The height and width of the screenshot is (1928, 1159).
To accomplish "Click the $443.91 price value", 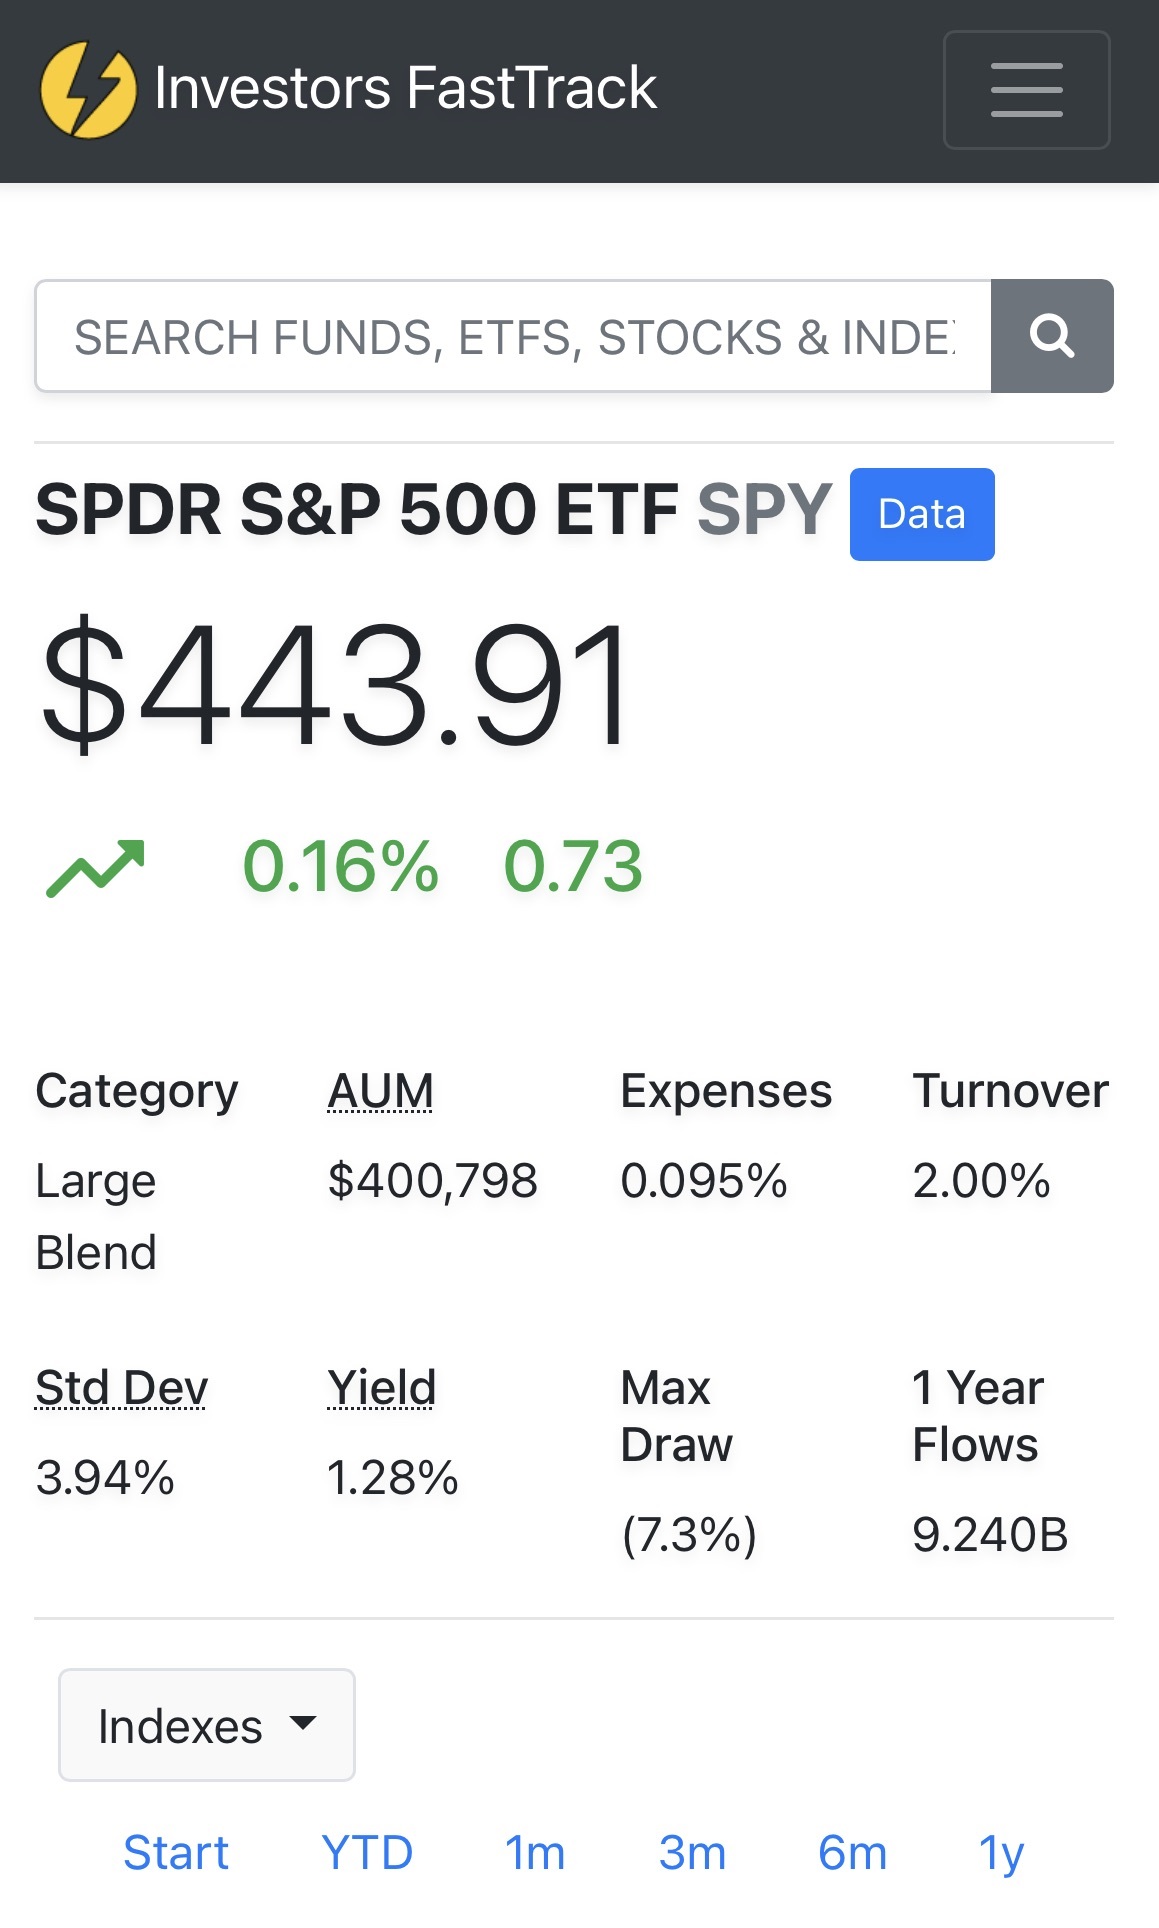I will pos(336,684).
